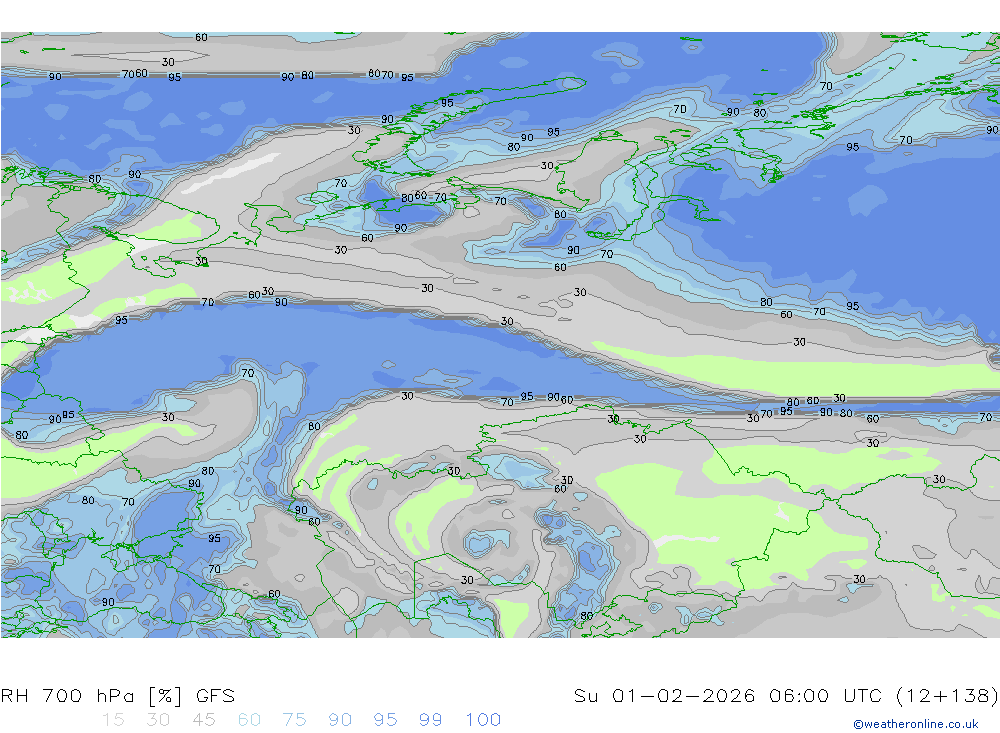The height and width of the screenshot is (733, 1000).
Task: Choose the 95 legend value
Action: click(x=385, y=720)
